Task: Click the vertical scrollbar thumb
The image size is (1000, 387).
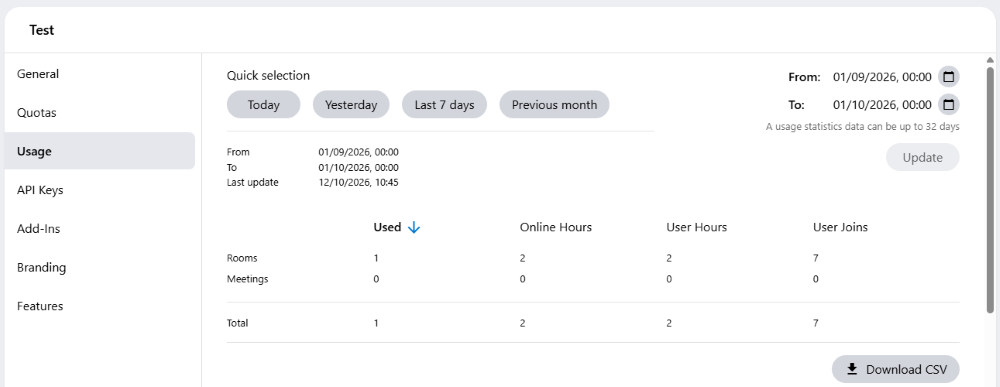Action: [x=990, y=190]
